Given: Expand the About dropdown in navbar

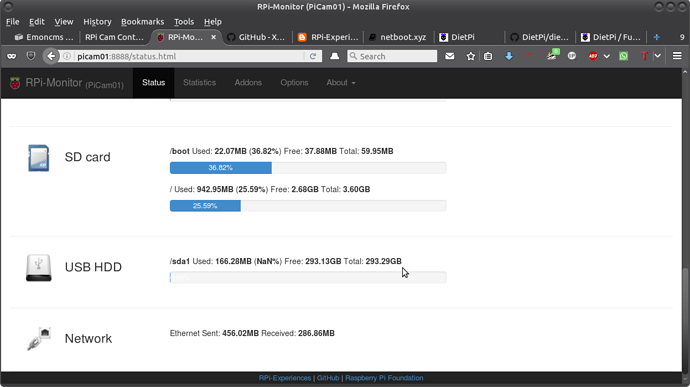Looking at the screenshot, I should [341, 83].
